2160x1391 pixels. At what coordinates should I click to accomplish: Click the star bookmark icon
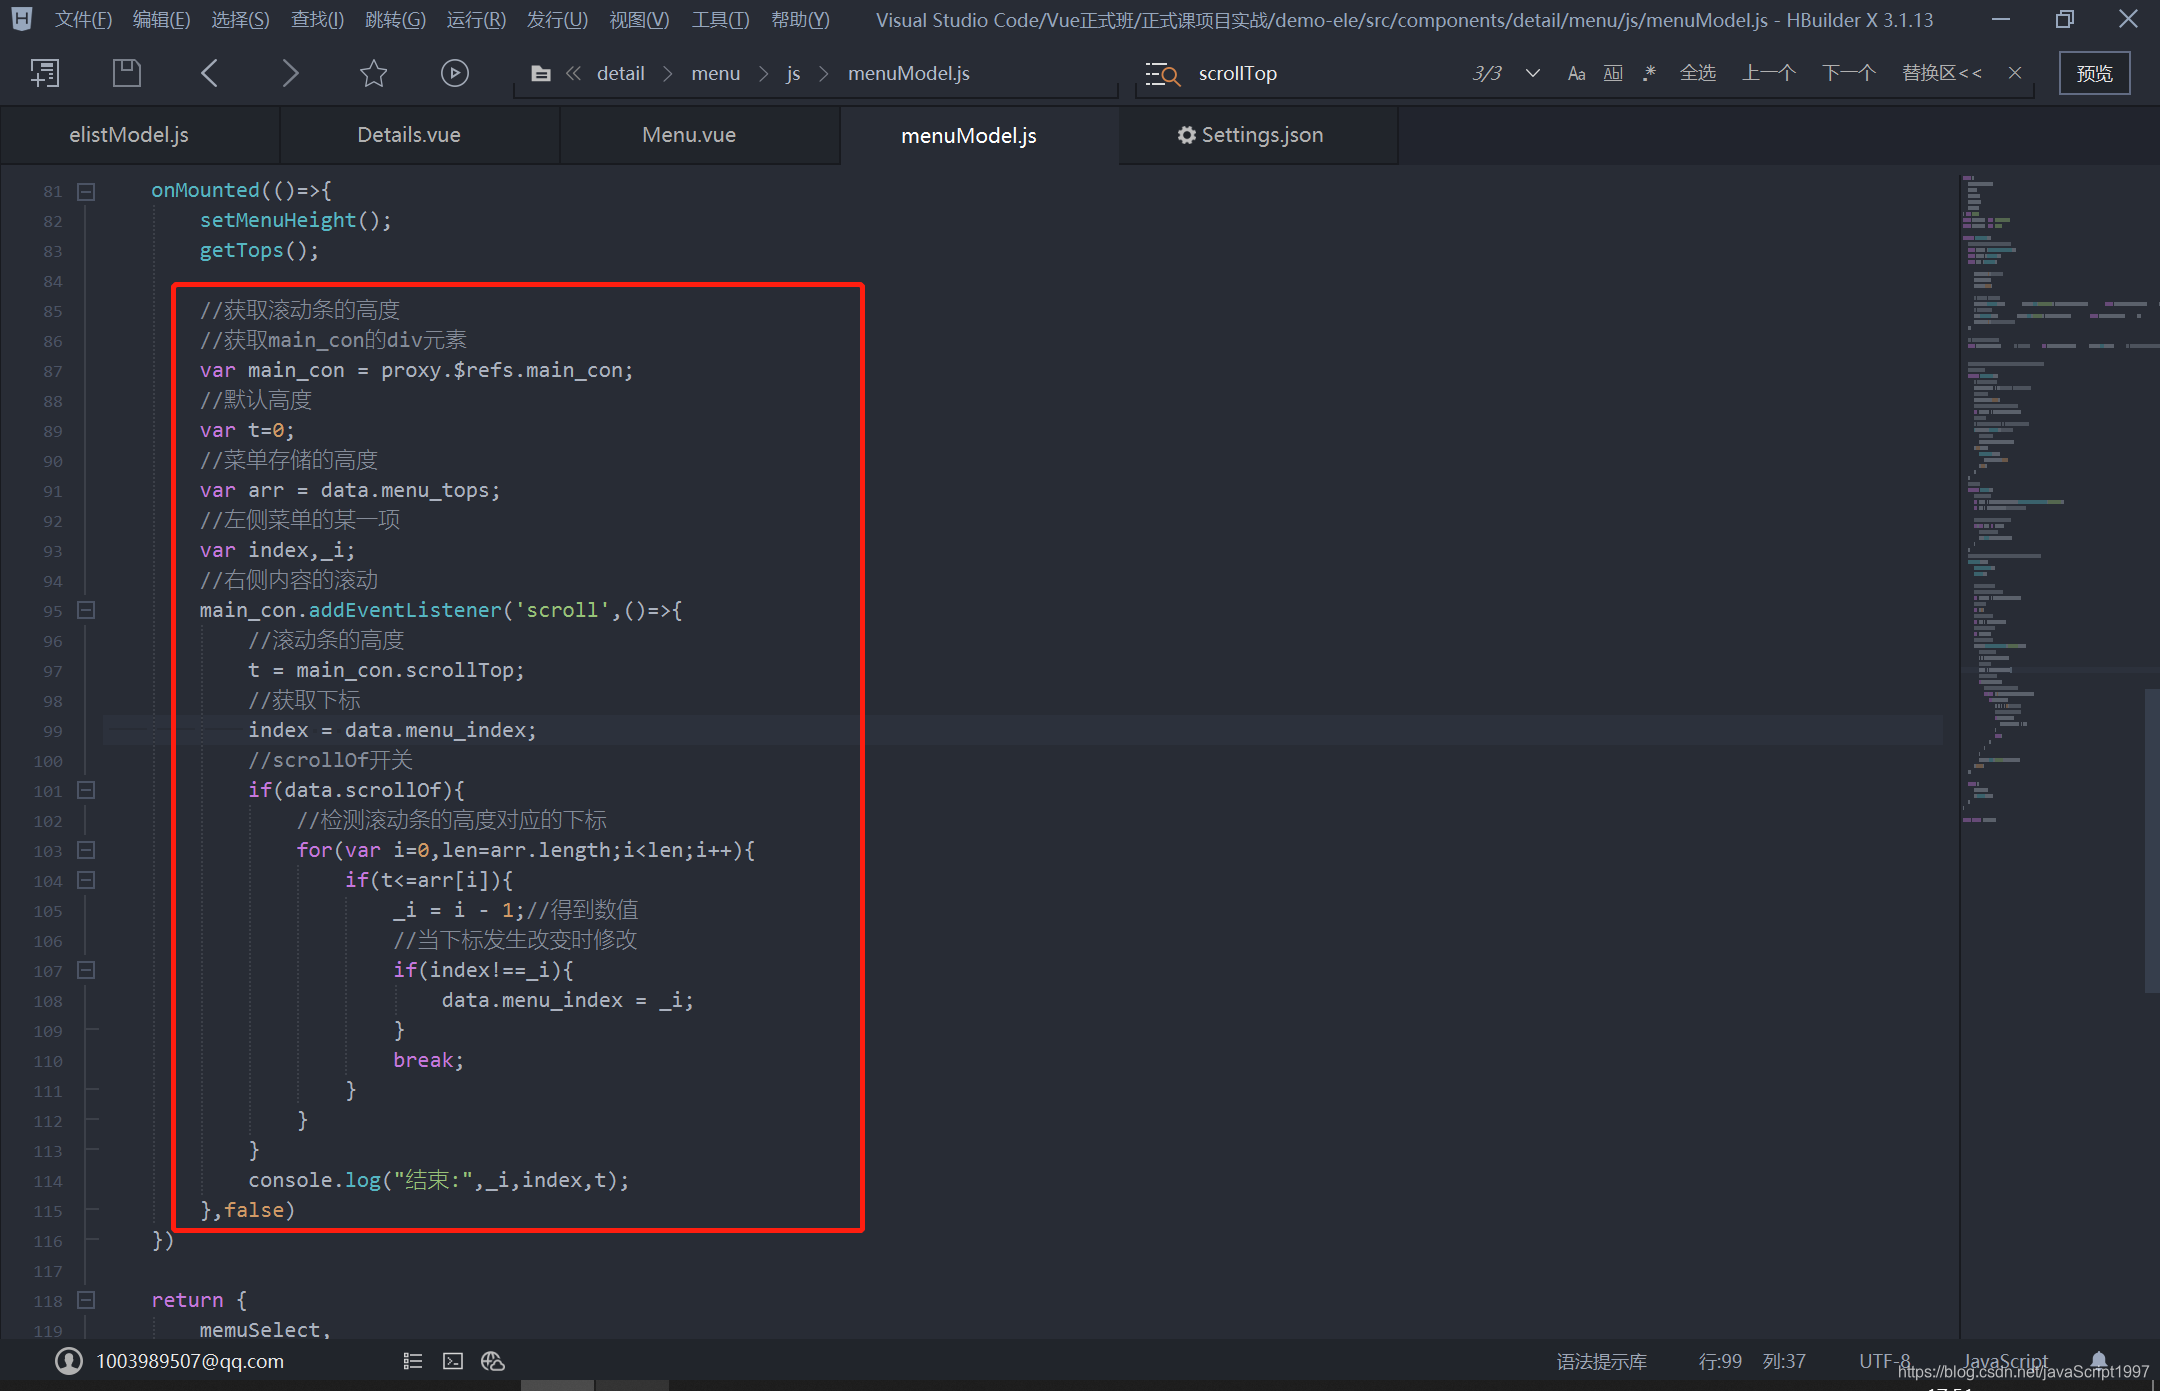click(x=373, y=73)
